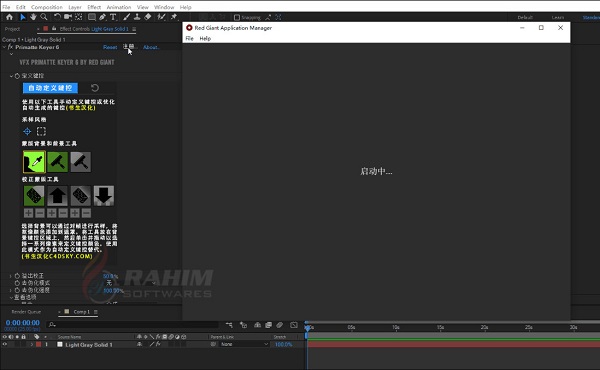Screen dimensions: 600x370
Task: Select the Type tool
Action: pos(113,17)
